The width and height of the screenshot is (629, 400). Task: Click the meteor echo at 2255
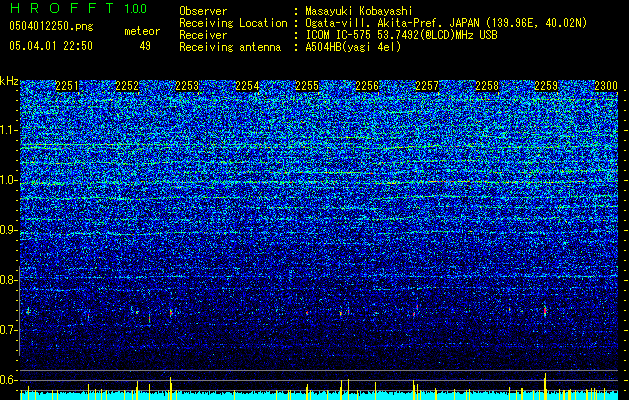pyautogui.click(x=307, y=312)
